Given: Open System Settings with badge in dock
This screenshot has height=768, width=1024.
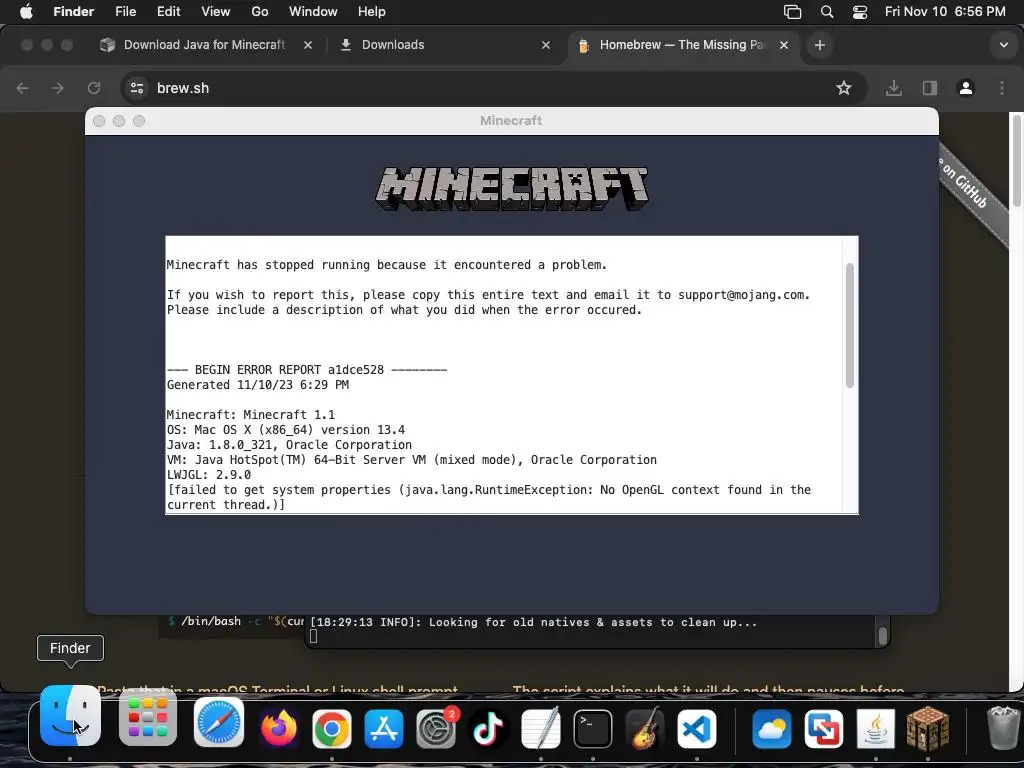Looking at the screenshot, I should pos(436,728).
